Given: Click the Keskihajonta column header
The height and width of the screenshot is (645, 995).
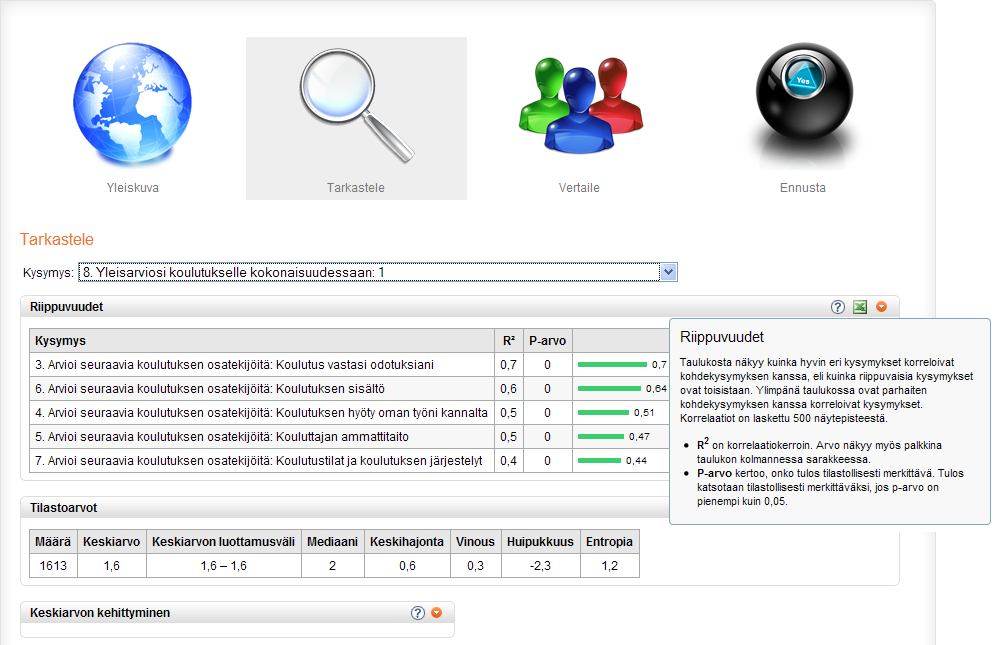Looking at the screenshot, I should pos(407,542).
